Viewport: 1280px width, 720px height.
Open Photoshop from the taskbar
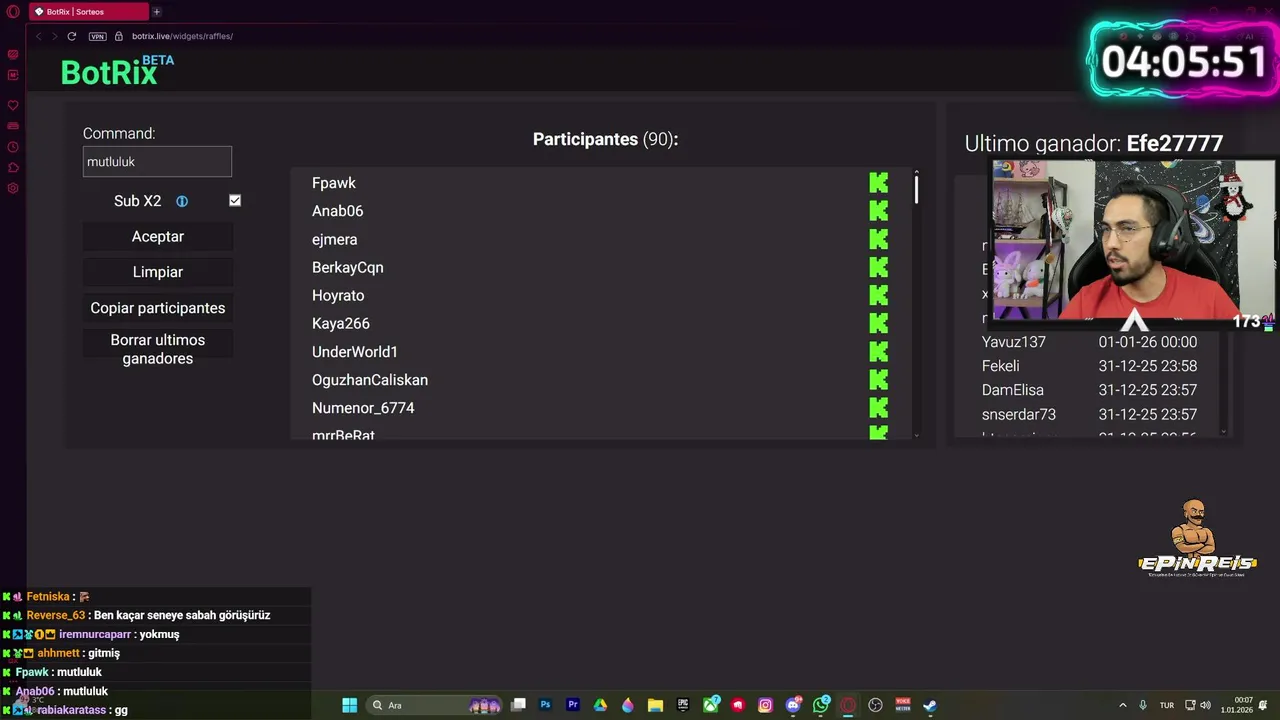(545, 705)
